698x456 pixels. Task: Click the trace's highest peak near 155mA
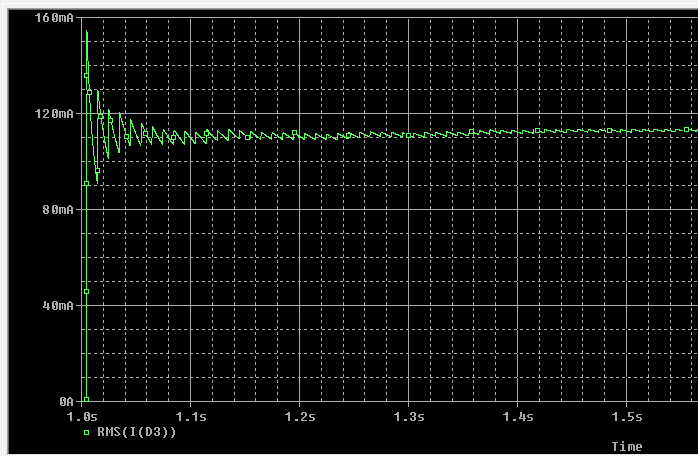86,32
